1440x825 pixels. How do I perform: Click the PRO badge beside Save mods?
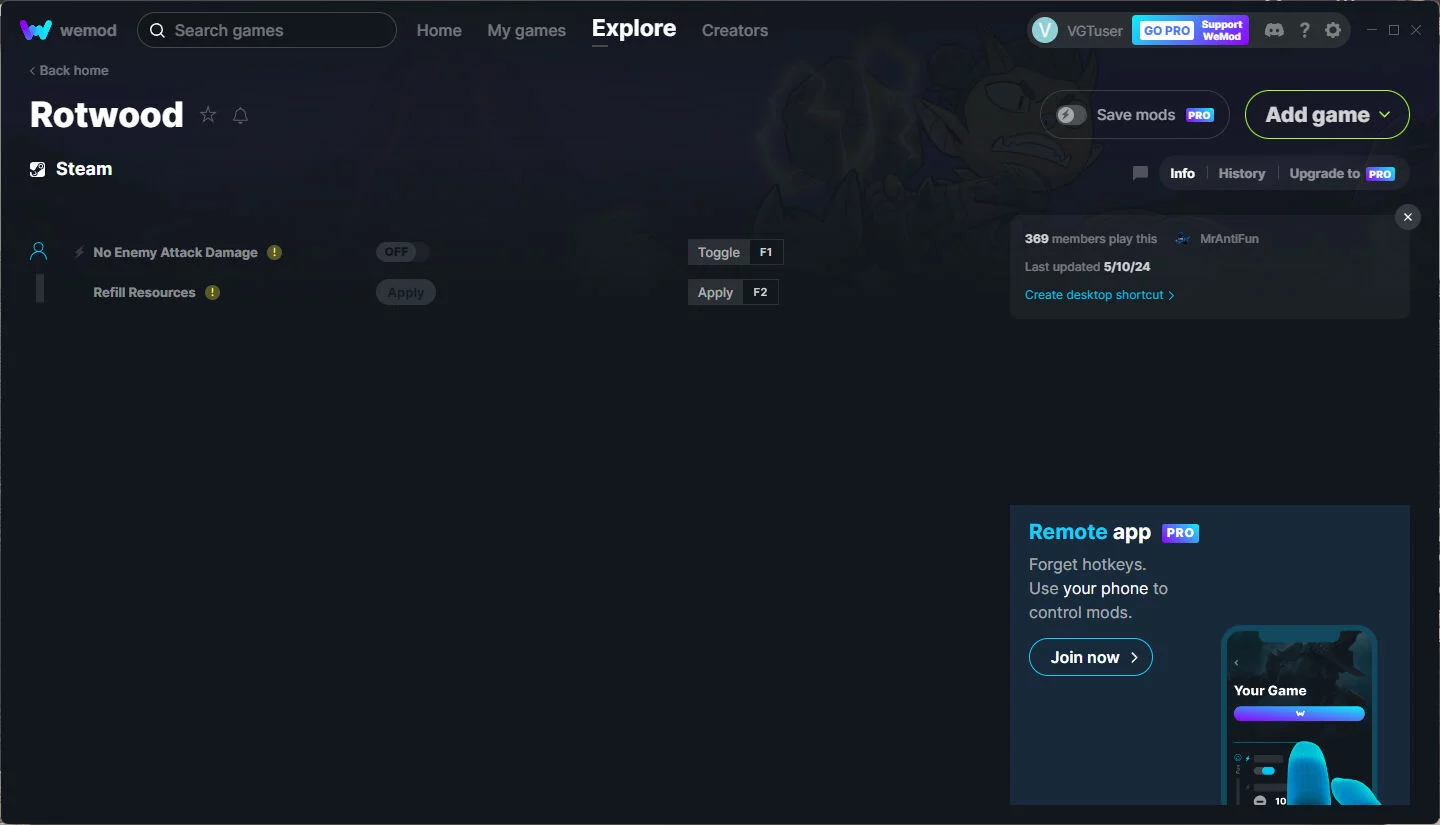[x=1200, y=115]
